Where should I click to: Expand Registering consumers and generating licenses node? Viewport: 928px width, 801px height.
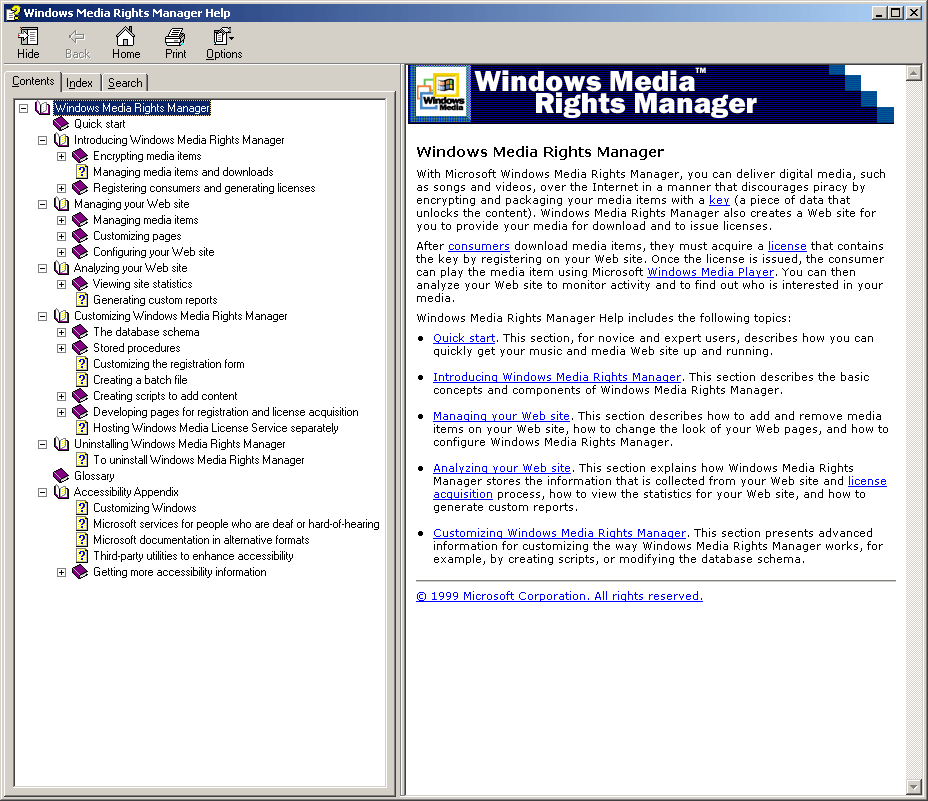62,188
